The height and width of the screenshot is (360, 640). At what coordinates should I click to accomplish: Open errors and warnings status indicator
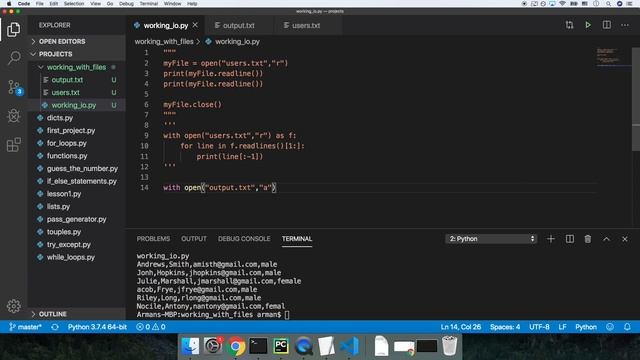coord(151,327)
